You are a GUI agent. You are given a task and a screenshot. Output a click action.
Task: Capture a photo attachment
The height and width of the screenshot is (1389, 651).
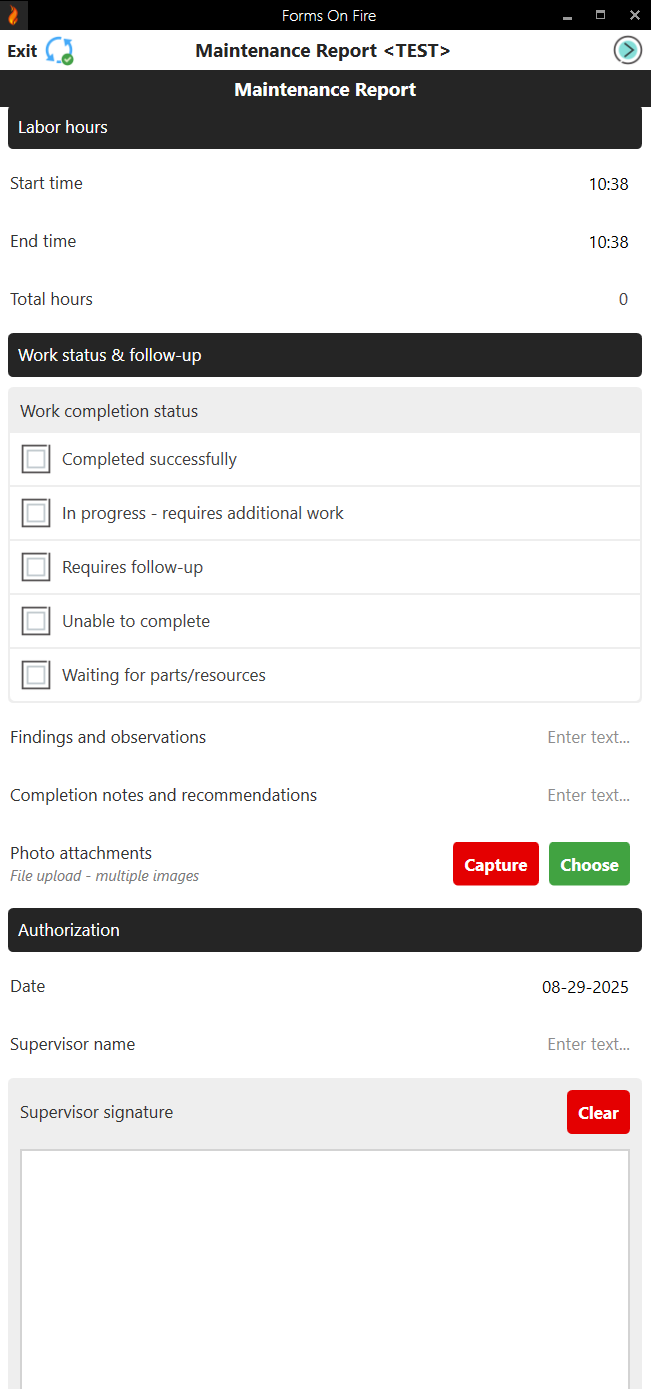click(x=495, y=863)
